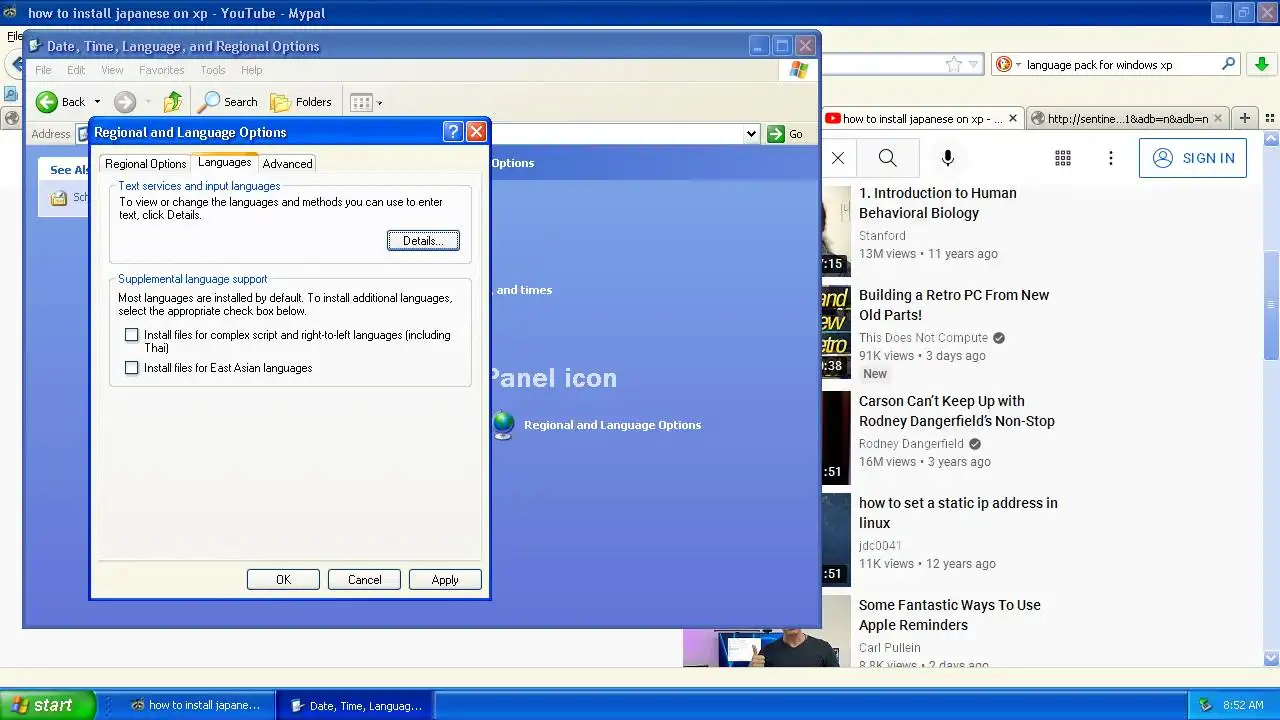1280x720 pixels.
Task: Open the Tools menu
Action: (x=213, y=70)
